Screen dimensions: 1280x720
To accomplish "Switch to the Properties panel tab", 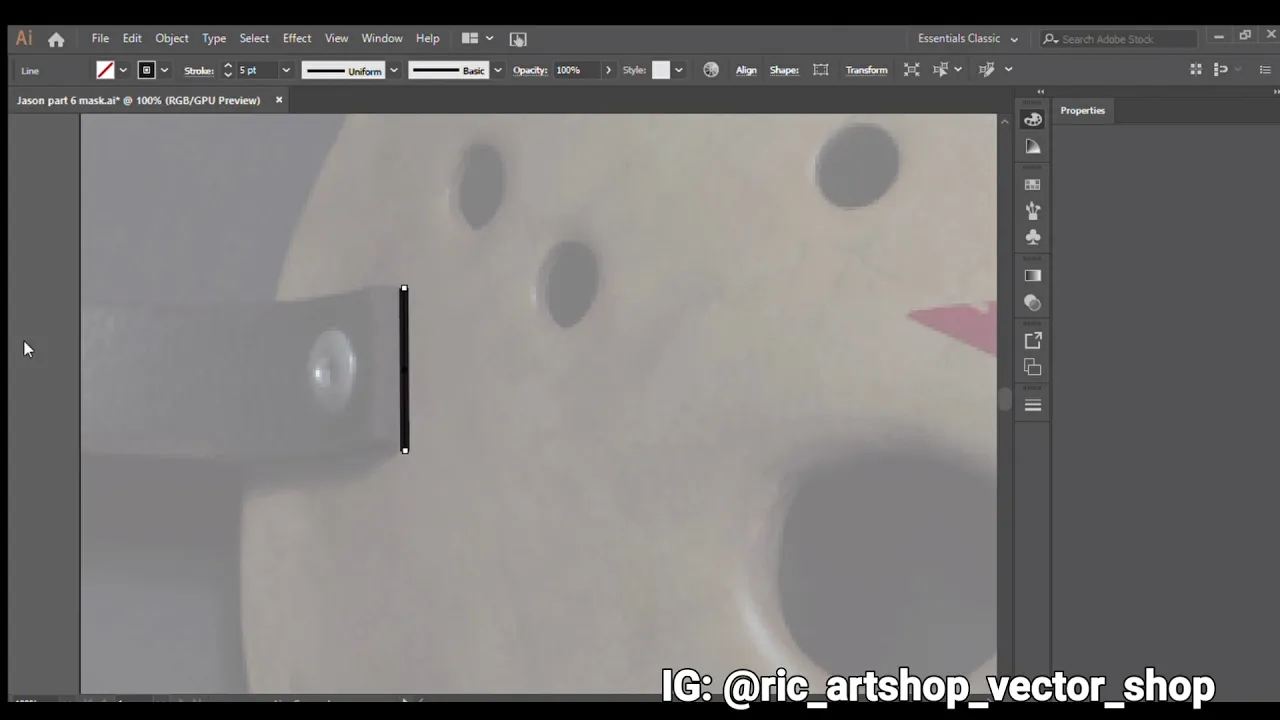I will (1083, 110).
